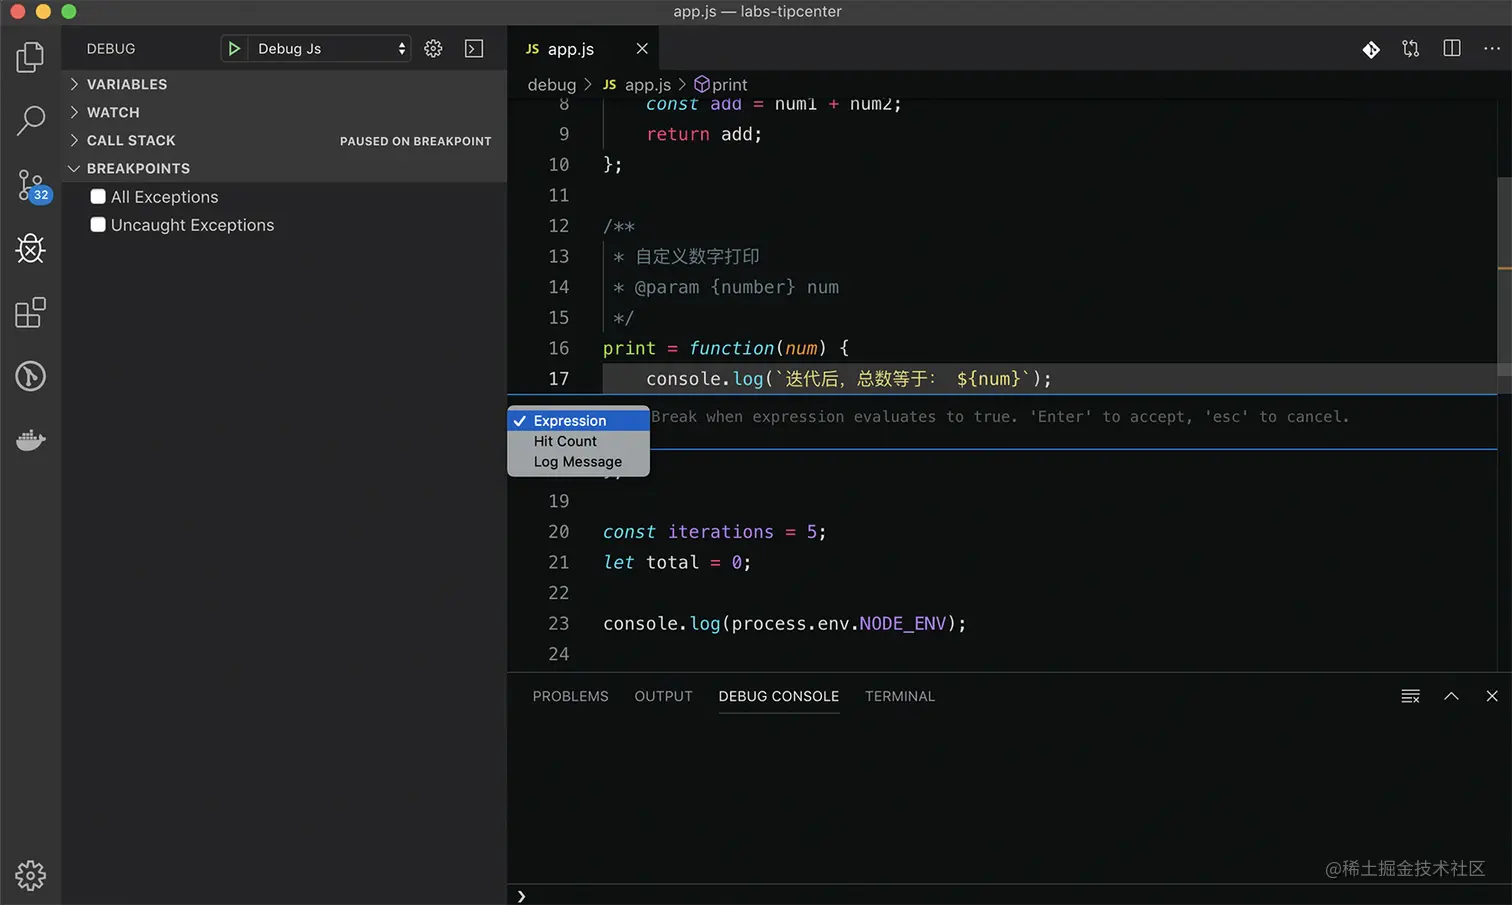This screenshot has height=905, width=1512.
Task: Switch to the Problems panel tab
Action: click(x=570, y=696)
